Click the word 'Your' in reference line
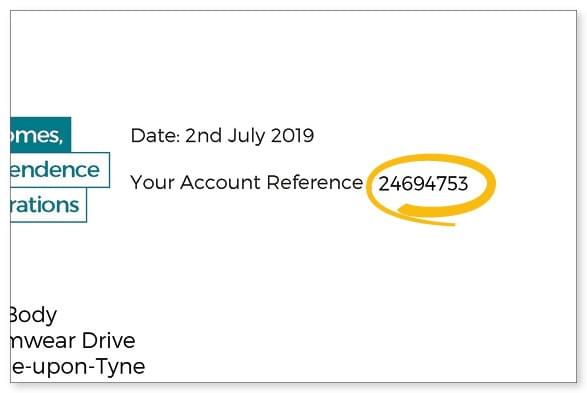 pos(152,183)
